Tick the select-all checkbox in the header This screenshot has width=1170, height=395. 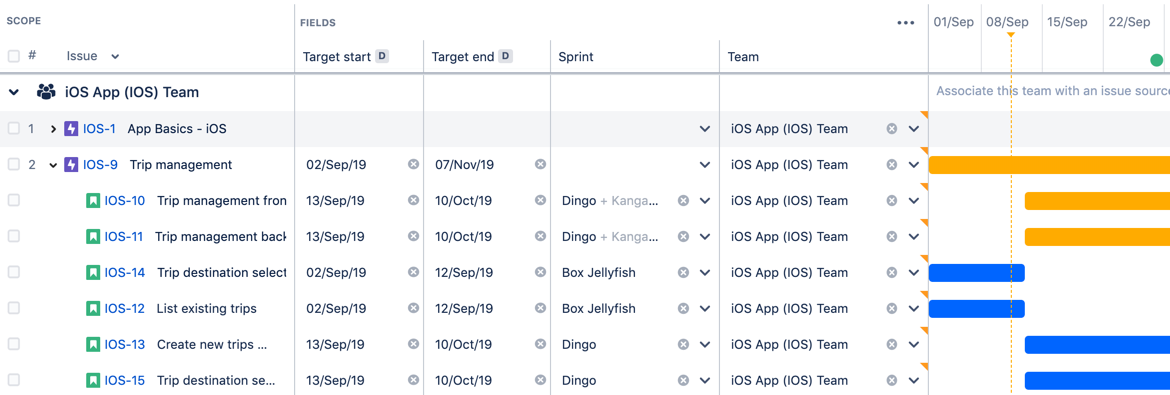[x=13, y=56]
